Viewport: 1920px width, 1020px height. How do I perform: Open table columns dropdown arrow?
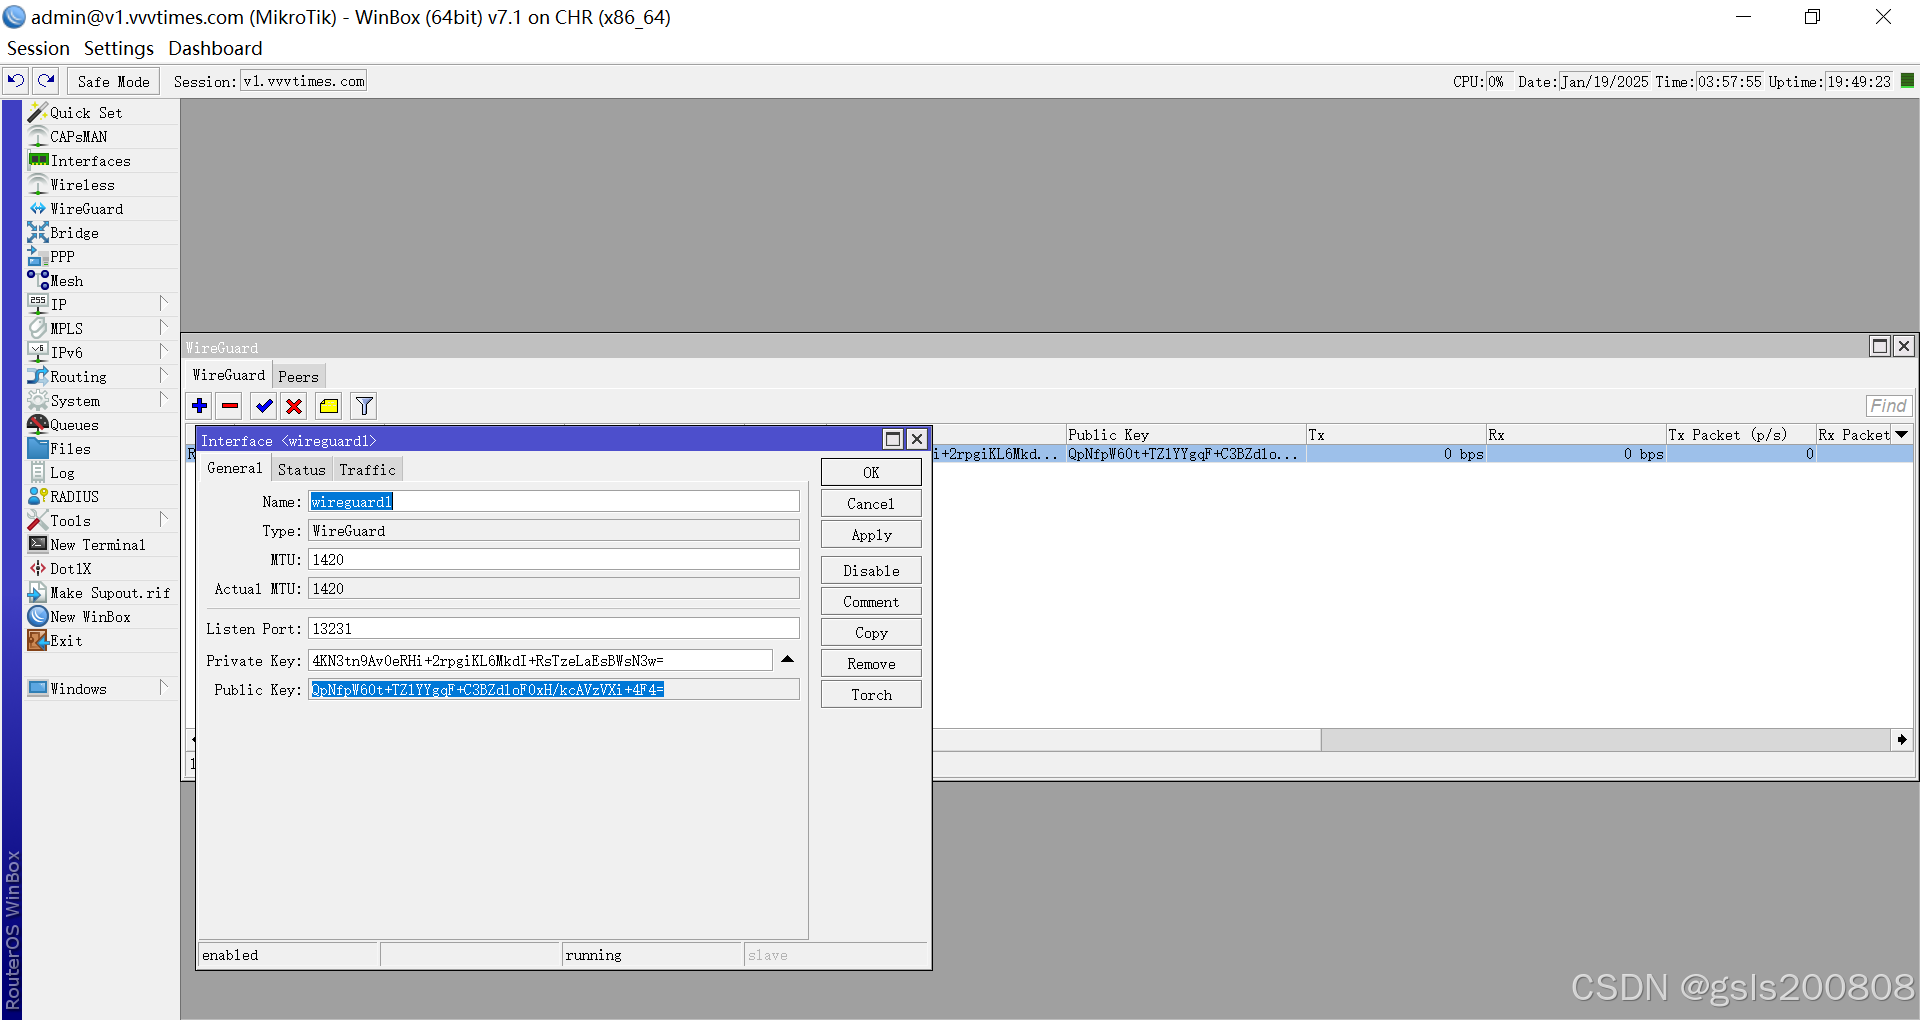tap(1901, 434)
